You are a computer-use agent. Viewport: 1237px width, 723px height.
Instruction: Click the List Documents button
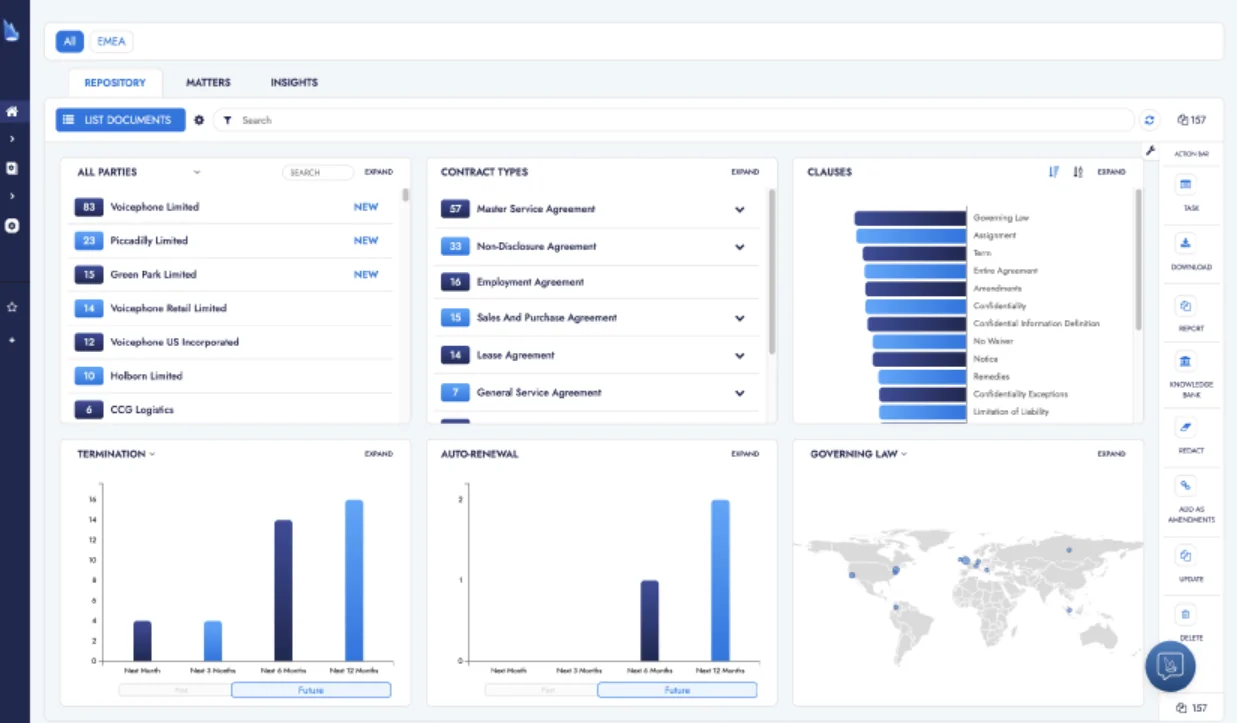click(120, 120)
